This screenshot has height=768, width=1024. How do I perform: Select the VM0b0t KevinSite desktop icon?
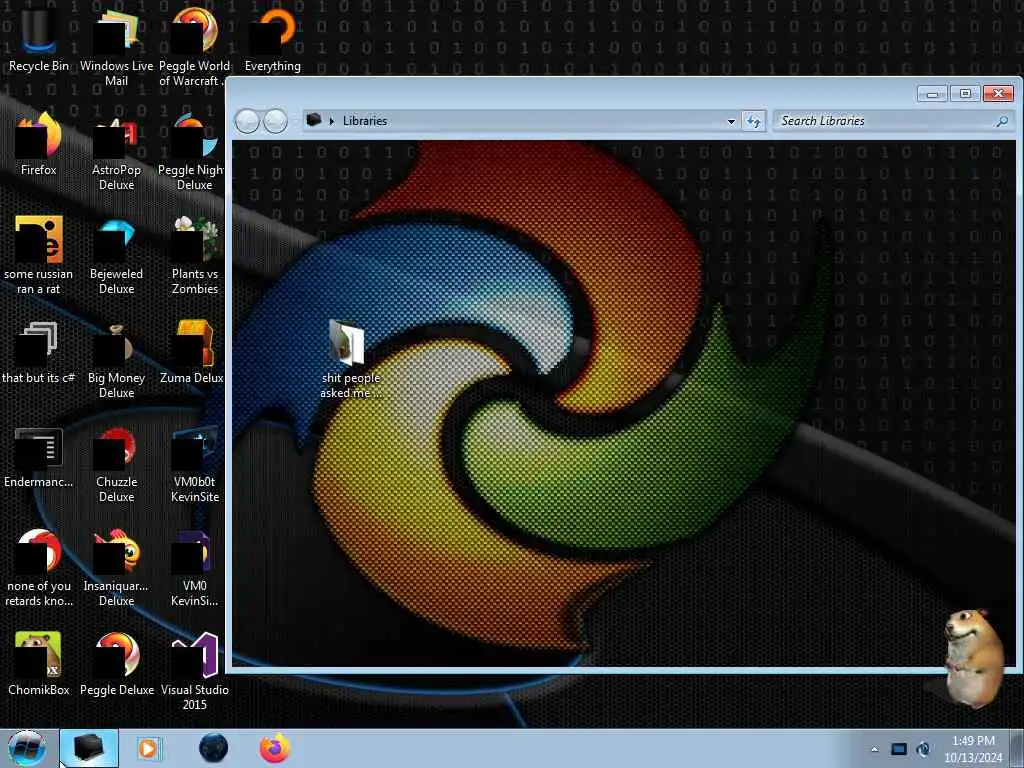pos(194,464)
